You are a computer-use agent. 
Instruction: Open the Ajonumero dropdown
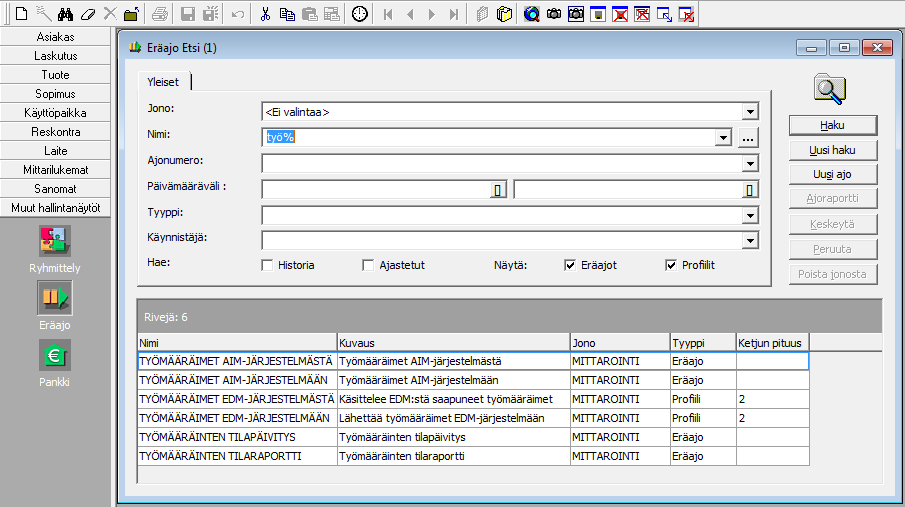pyautogui.click(x=750, y=164)
